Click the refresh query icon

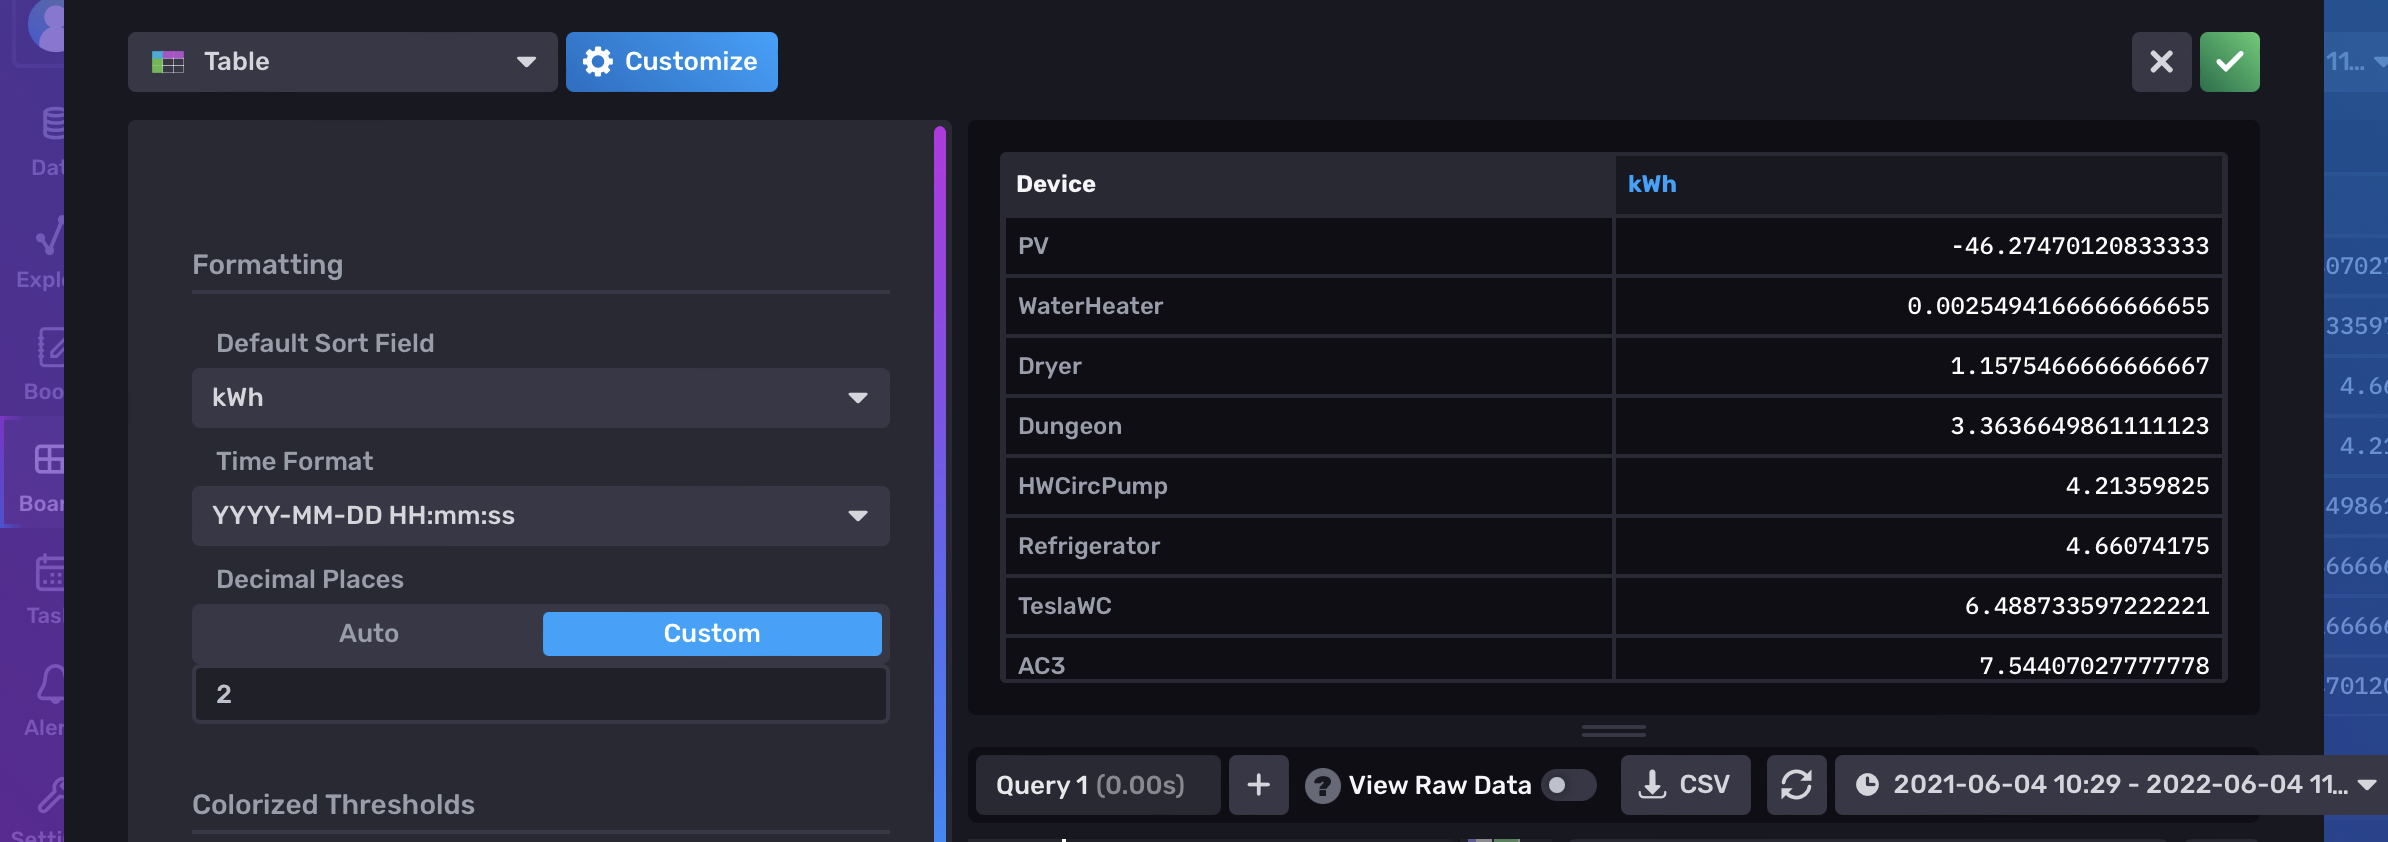click(x=1797, y=785)
